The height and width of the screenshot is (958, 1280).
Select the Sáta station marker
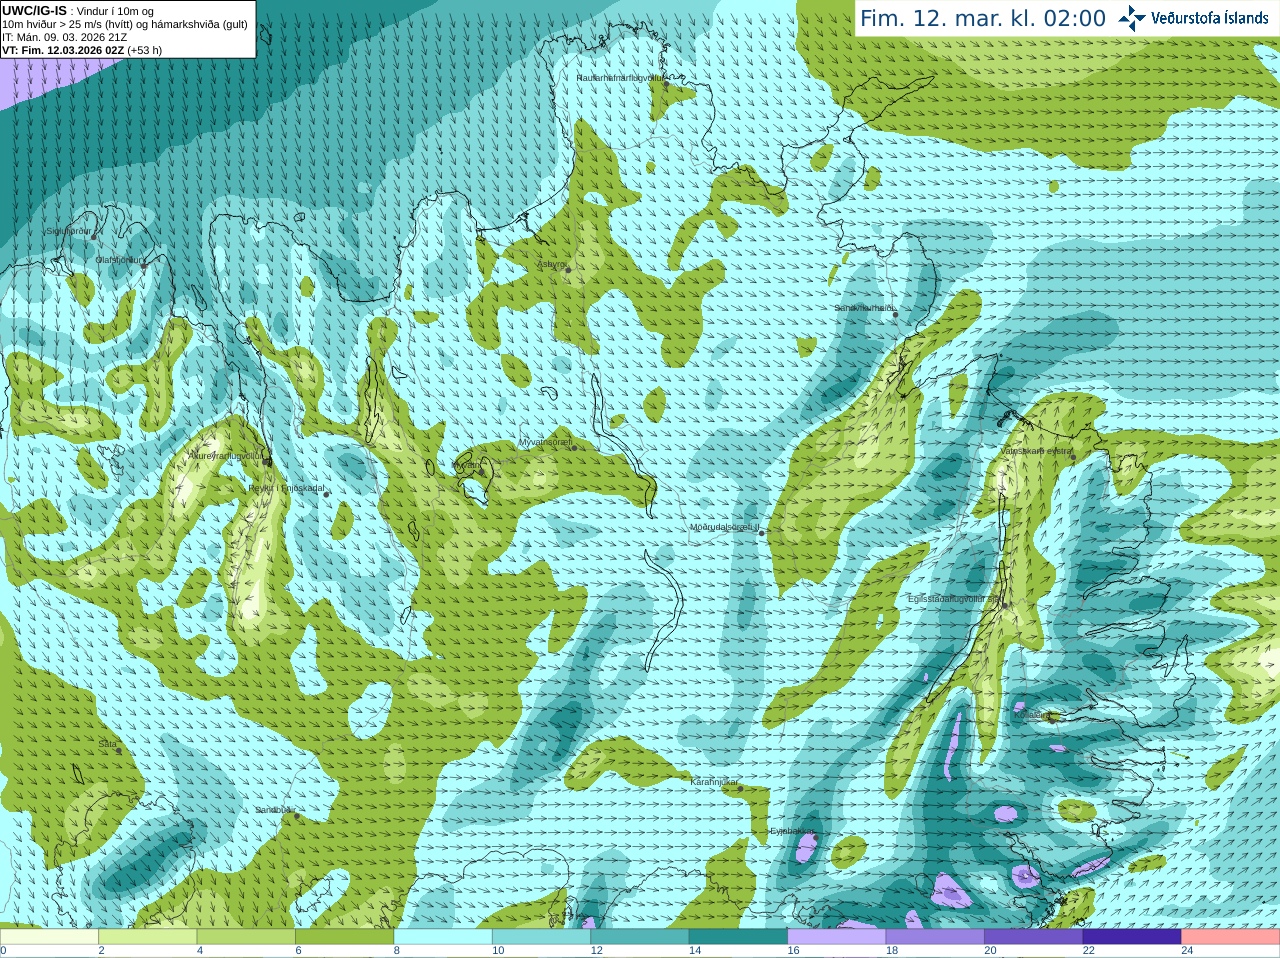119,750
